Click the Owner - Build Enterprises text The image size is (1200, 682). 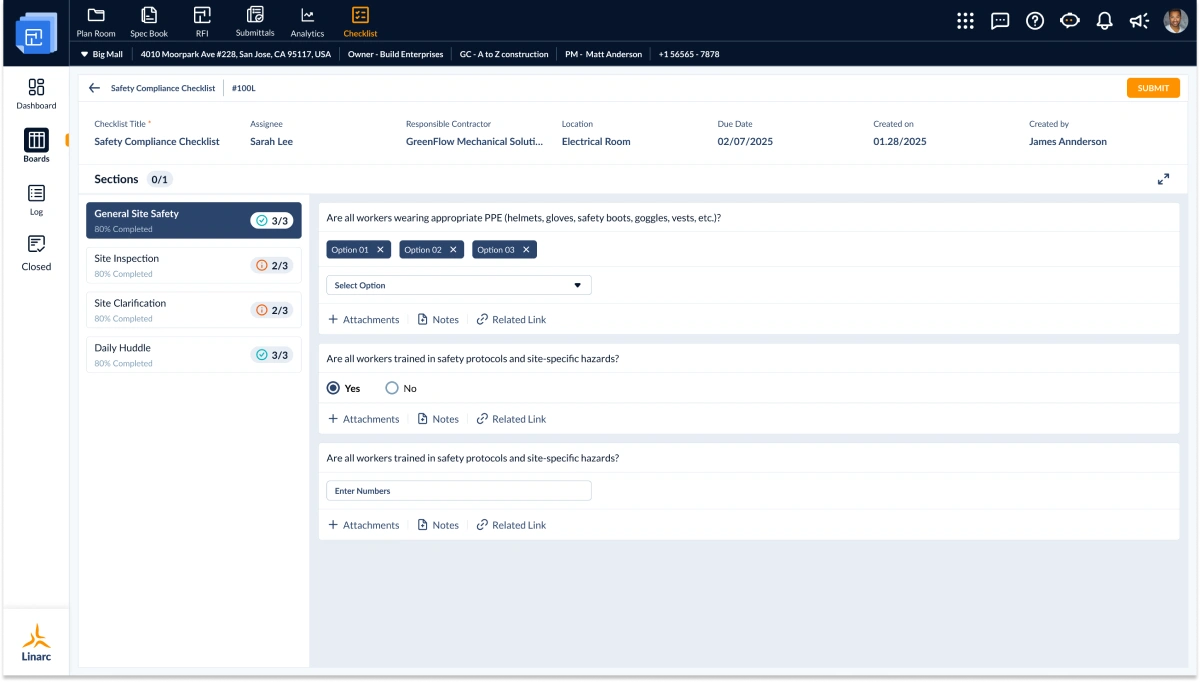pos(395,54)
